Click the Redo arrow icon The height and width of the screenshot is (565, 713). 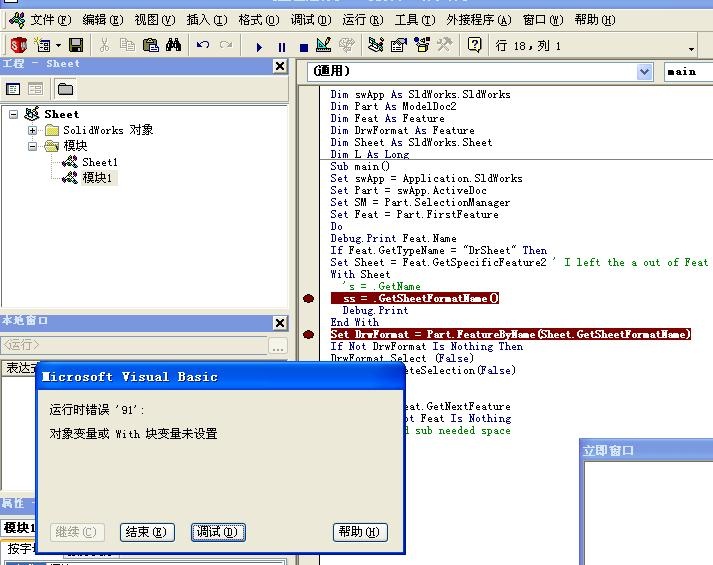click(x=226, y=45)
